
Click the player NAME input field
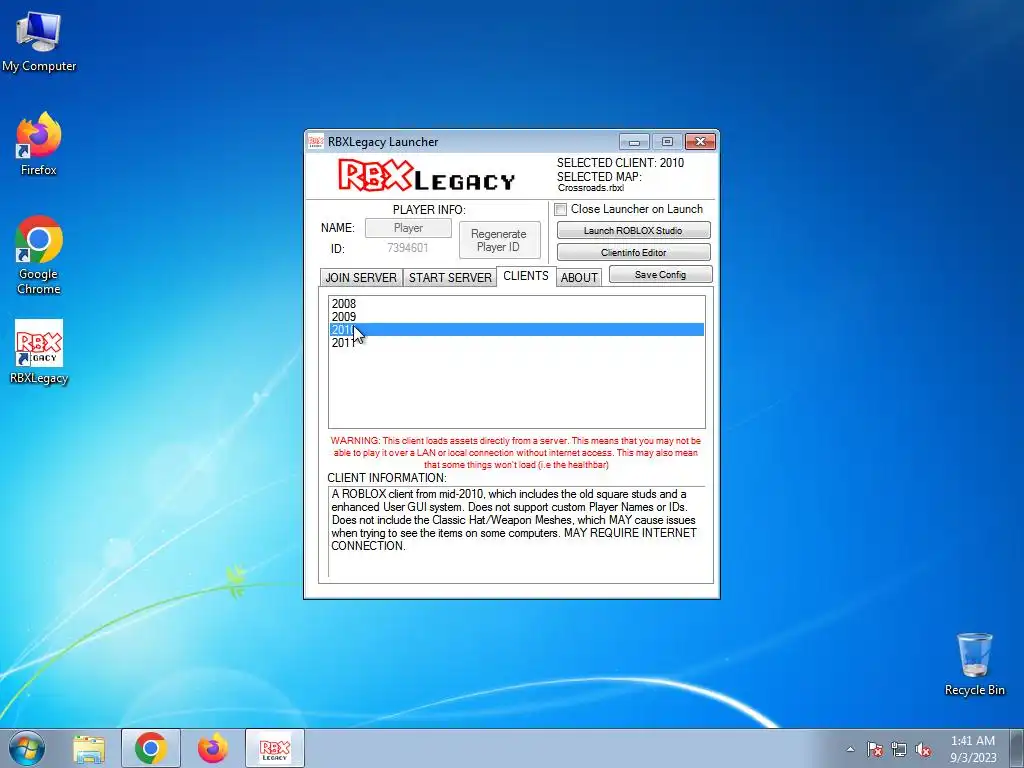point(408,228)
